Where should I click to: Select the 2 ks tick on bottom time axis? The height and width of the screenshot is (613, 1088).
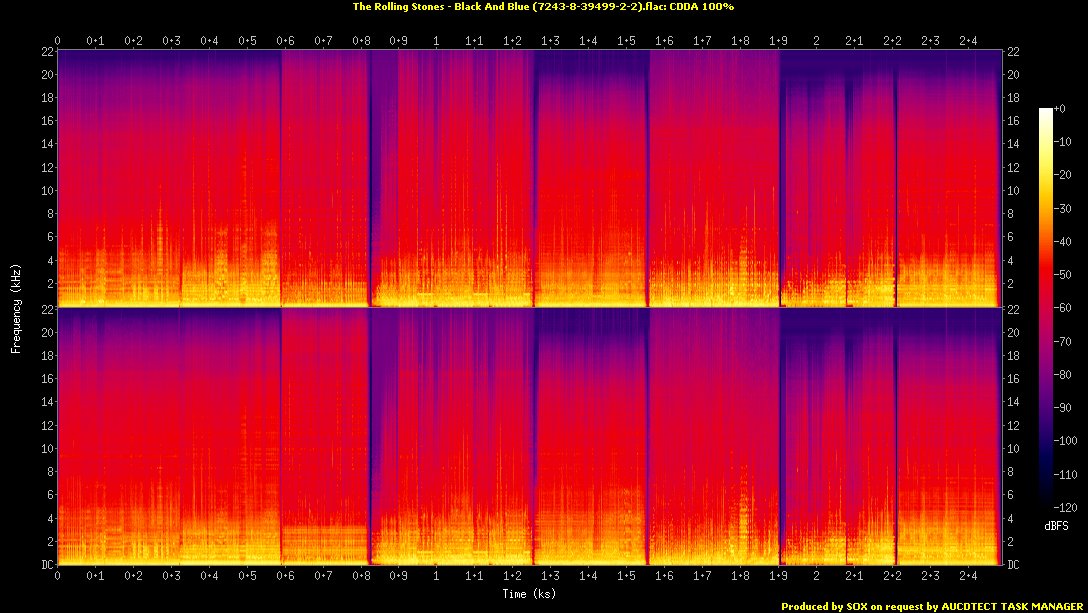[816, 577]
